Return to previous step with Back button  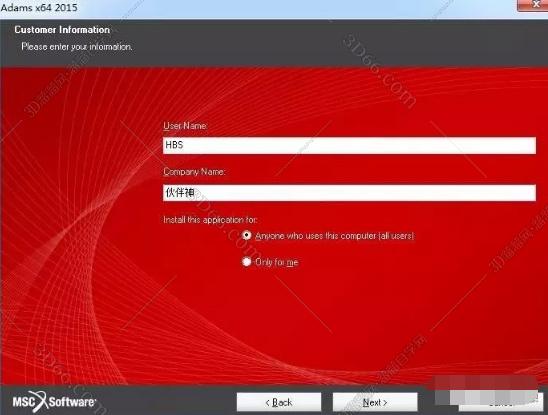click(279, 402)
